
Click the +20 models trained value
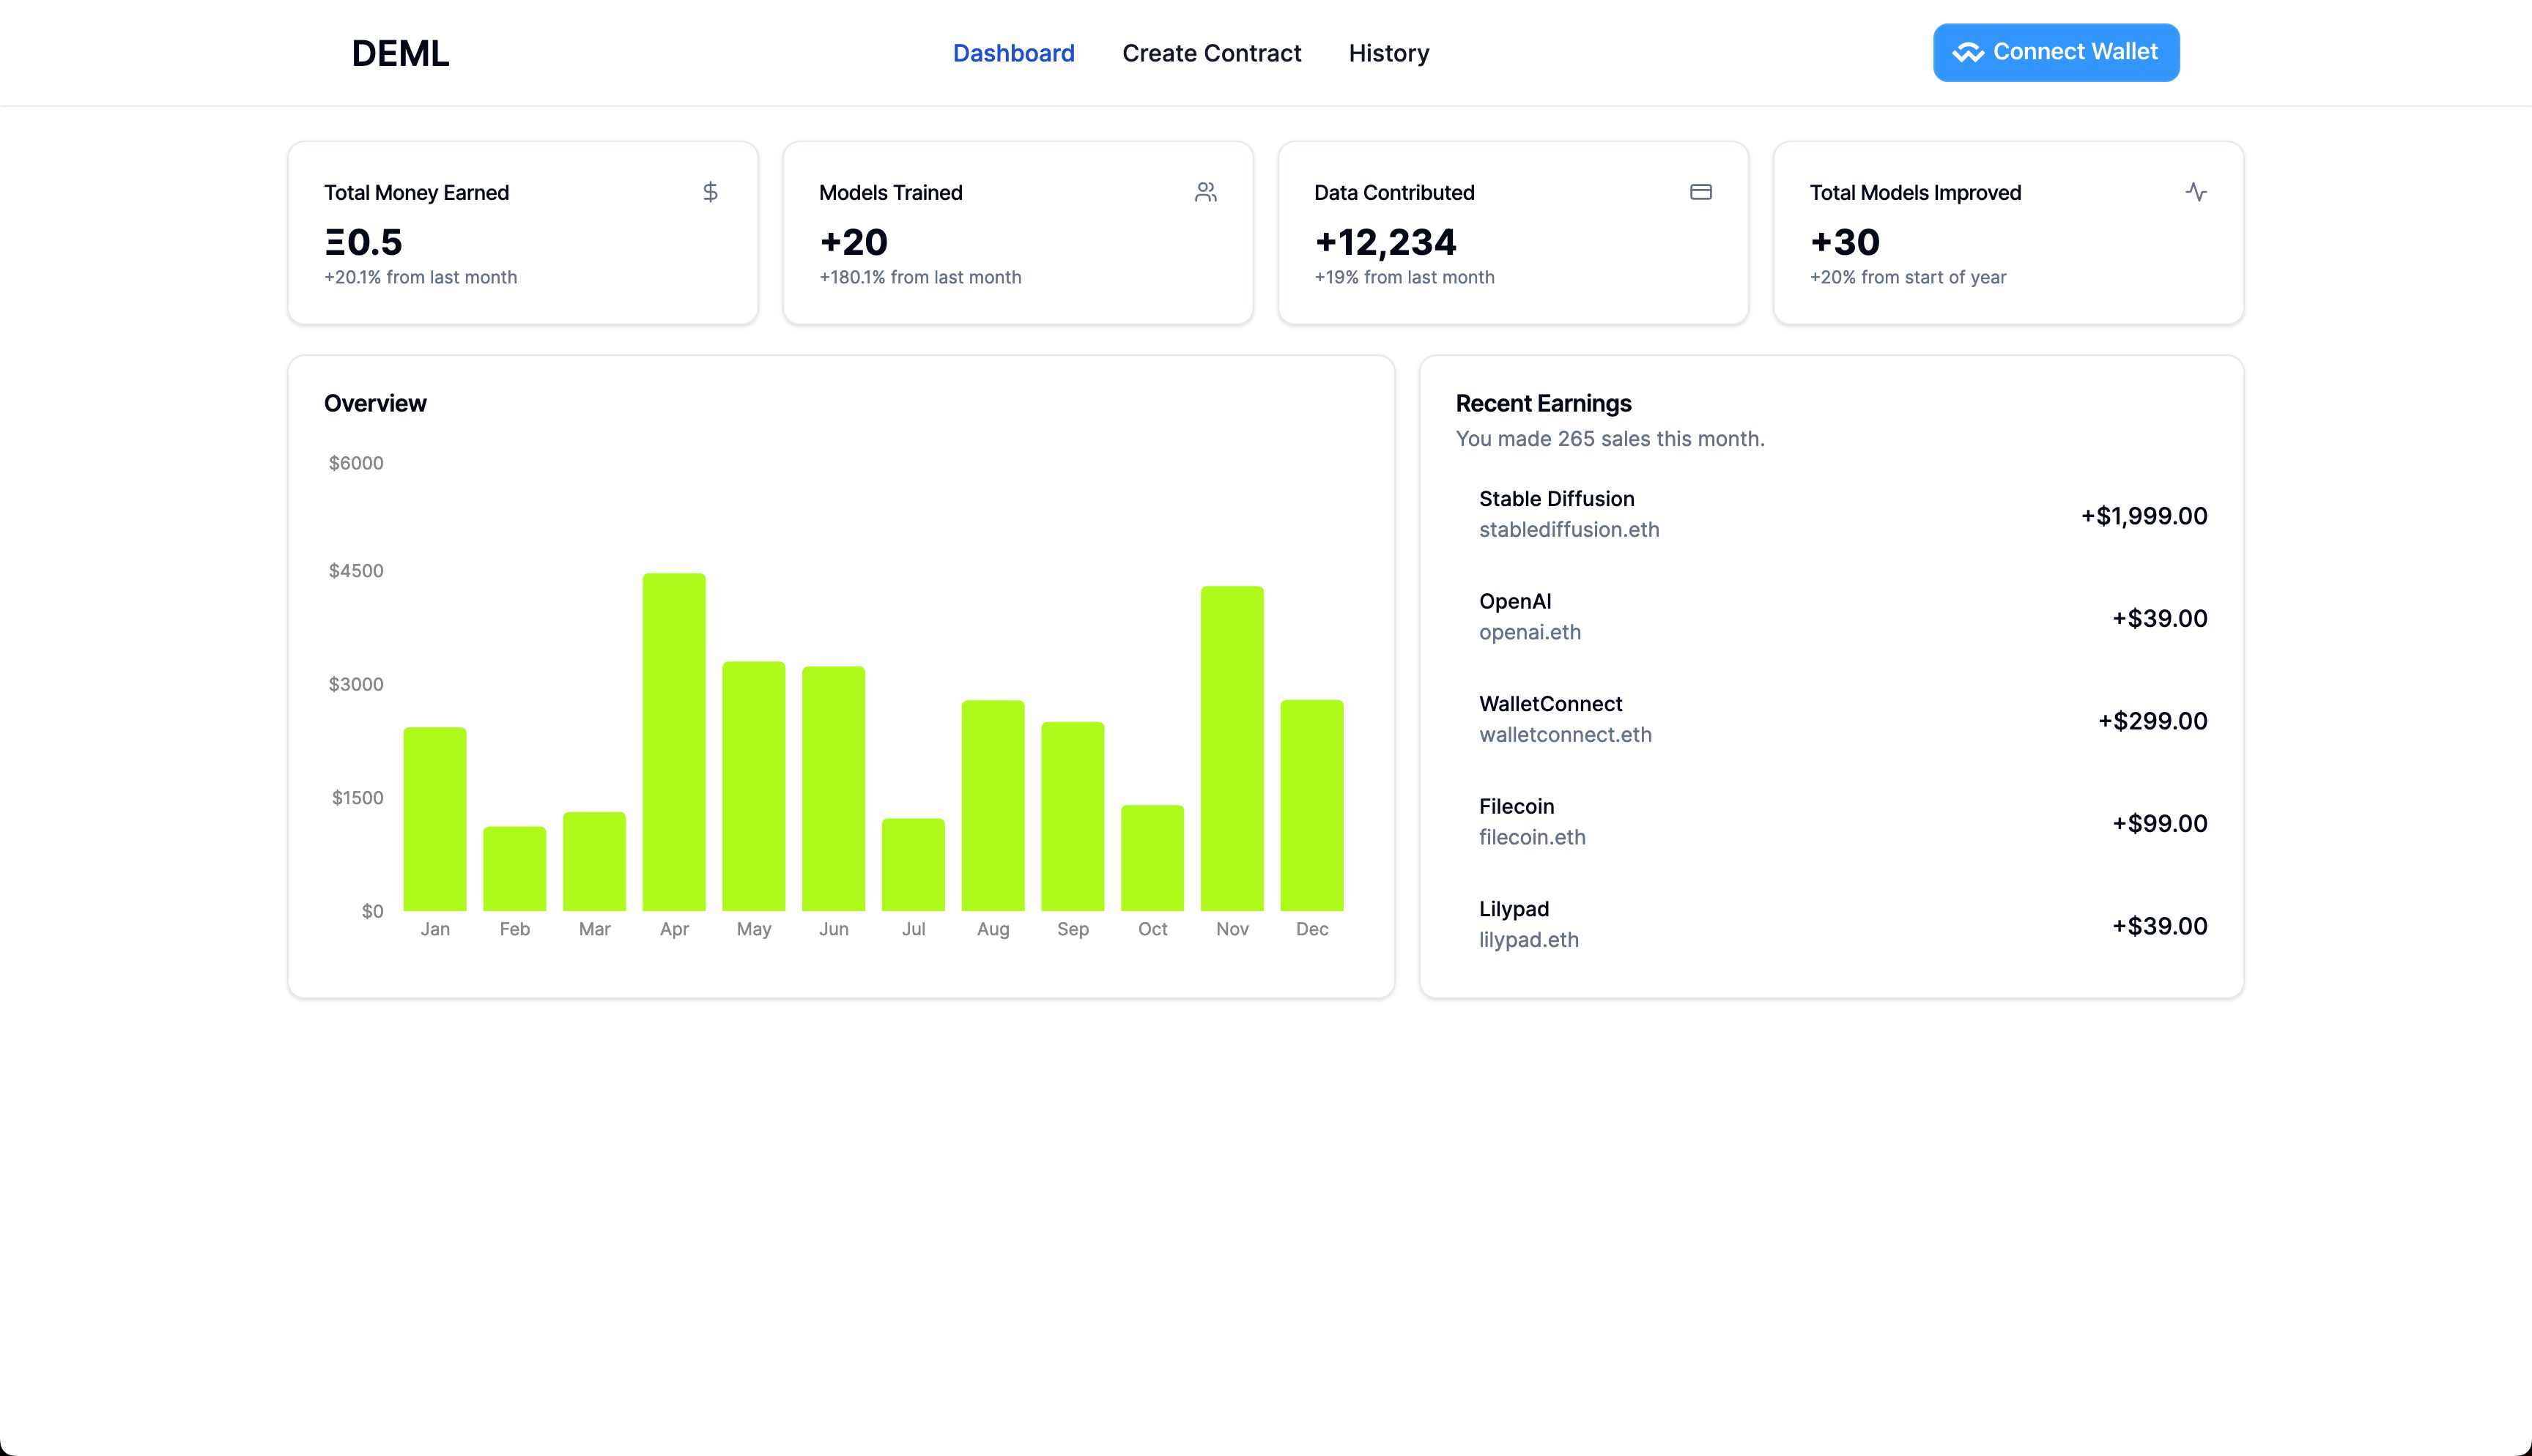point(853,242)
